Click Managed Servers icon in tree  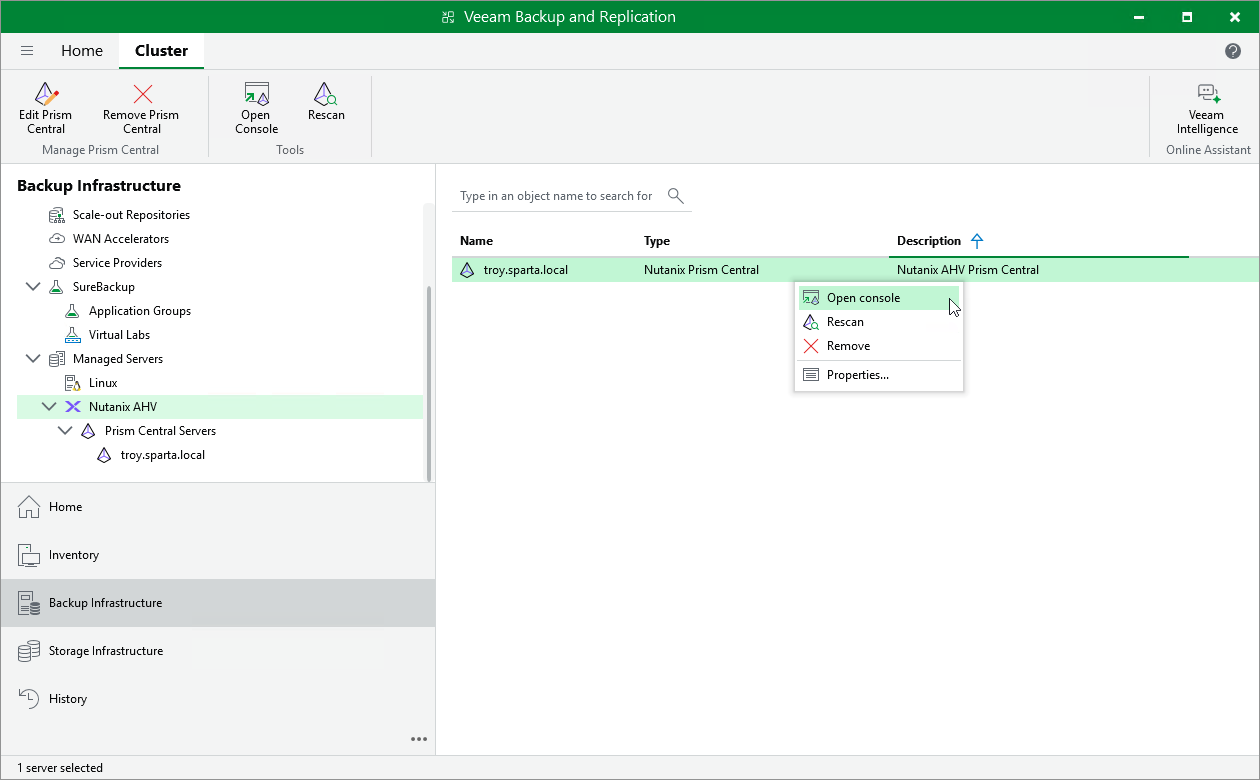click(x=57, y=359)
